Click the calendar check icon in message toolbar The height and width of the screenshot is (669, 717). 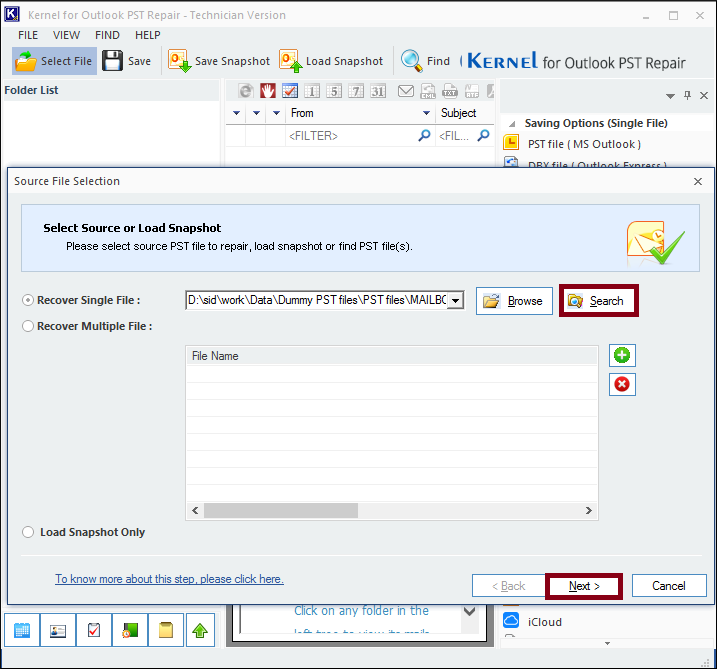click(289, 91)
